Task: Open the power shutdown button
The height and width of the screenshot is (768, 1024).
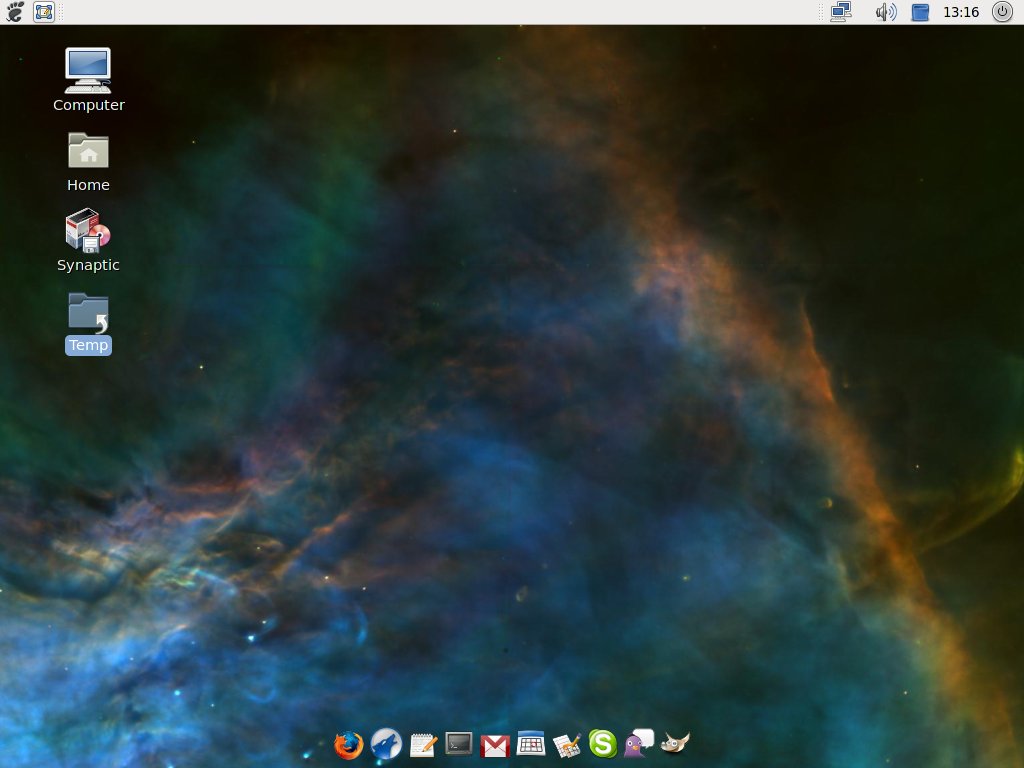Action: coord(1002,12)
